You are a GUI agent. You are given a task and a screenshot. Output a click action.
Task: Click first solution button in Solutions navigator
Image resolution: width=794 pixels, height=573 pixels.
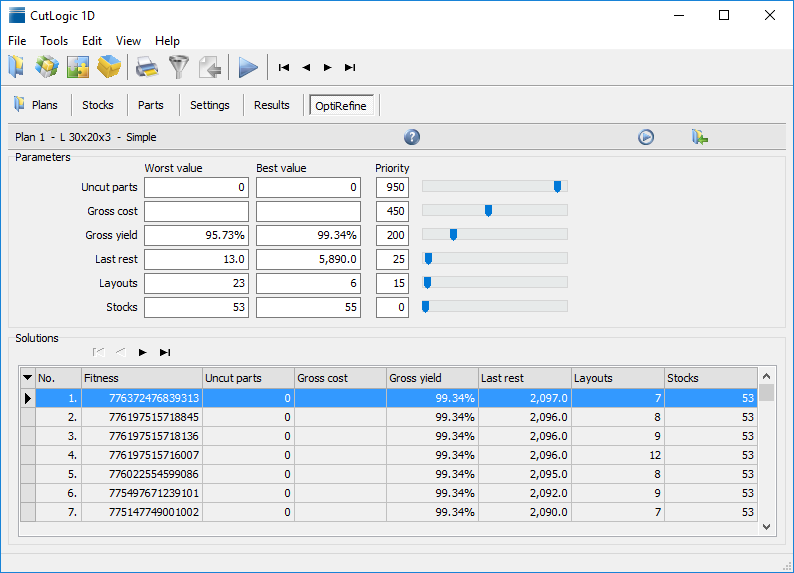(x=99, y=352)
